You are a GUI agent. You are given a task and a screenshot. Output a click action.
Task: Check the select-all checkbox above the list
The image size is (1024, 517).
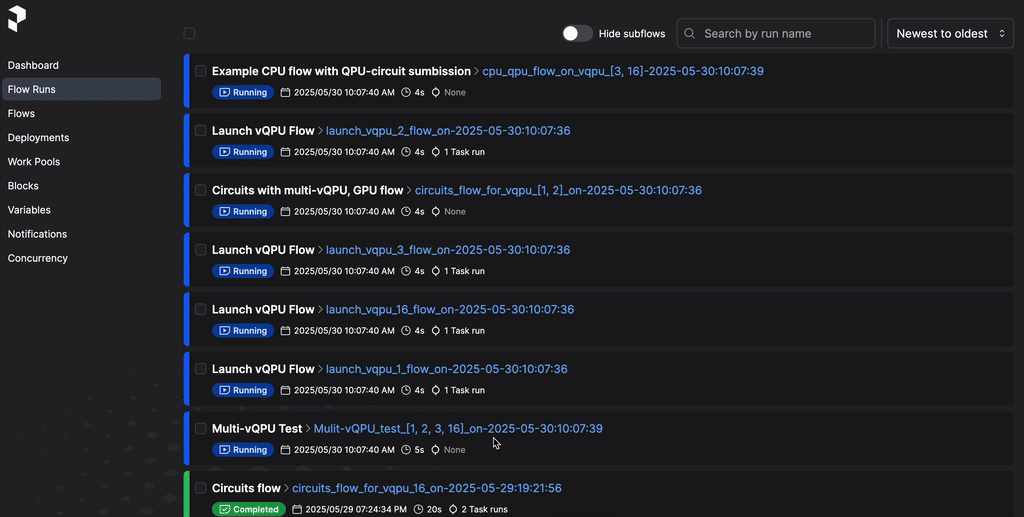pyautogui.click(x=189, y=34)
